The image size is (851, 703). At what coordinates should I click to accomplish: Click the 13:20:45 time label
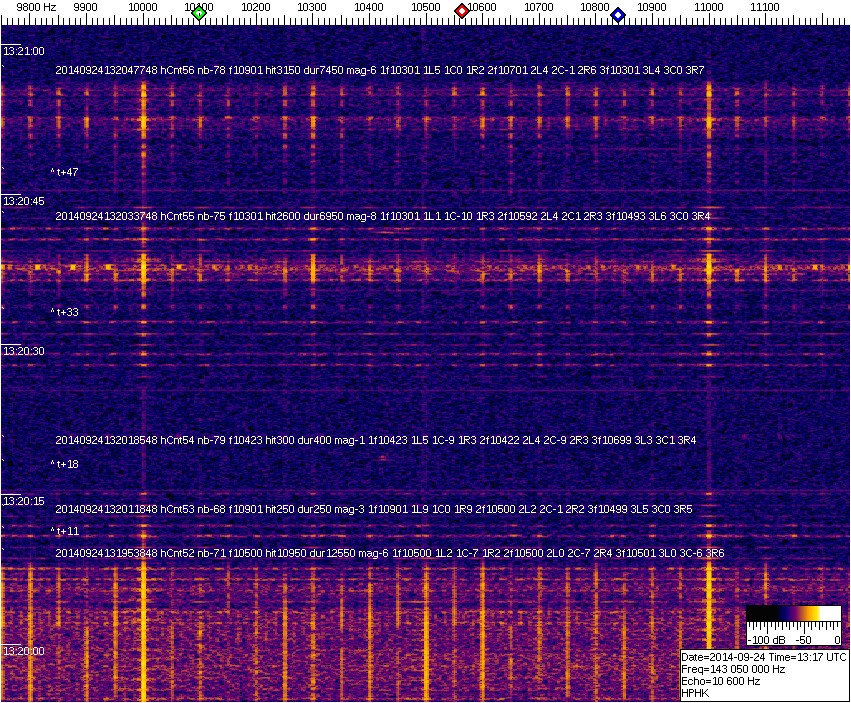(x=23, y=201)
